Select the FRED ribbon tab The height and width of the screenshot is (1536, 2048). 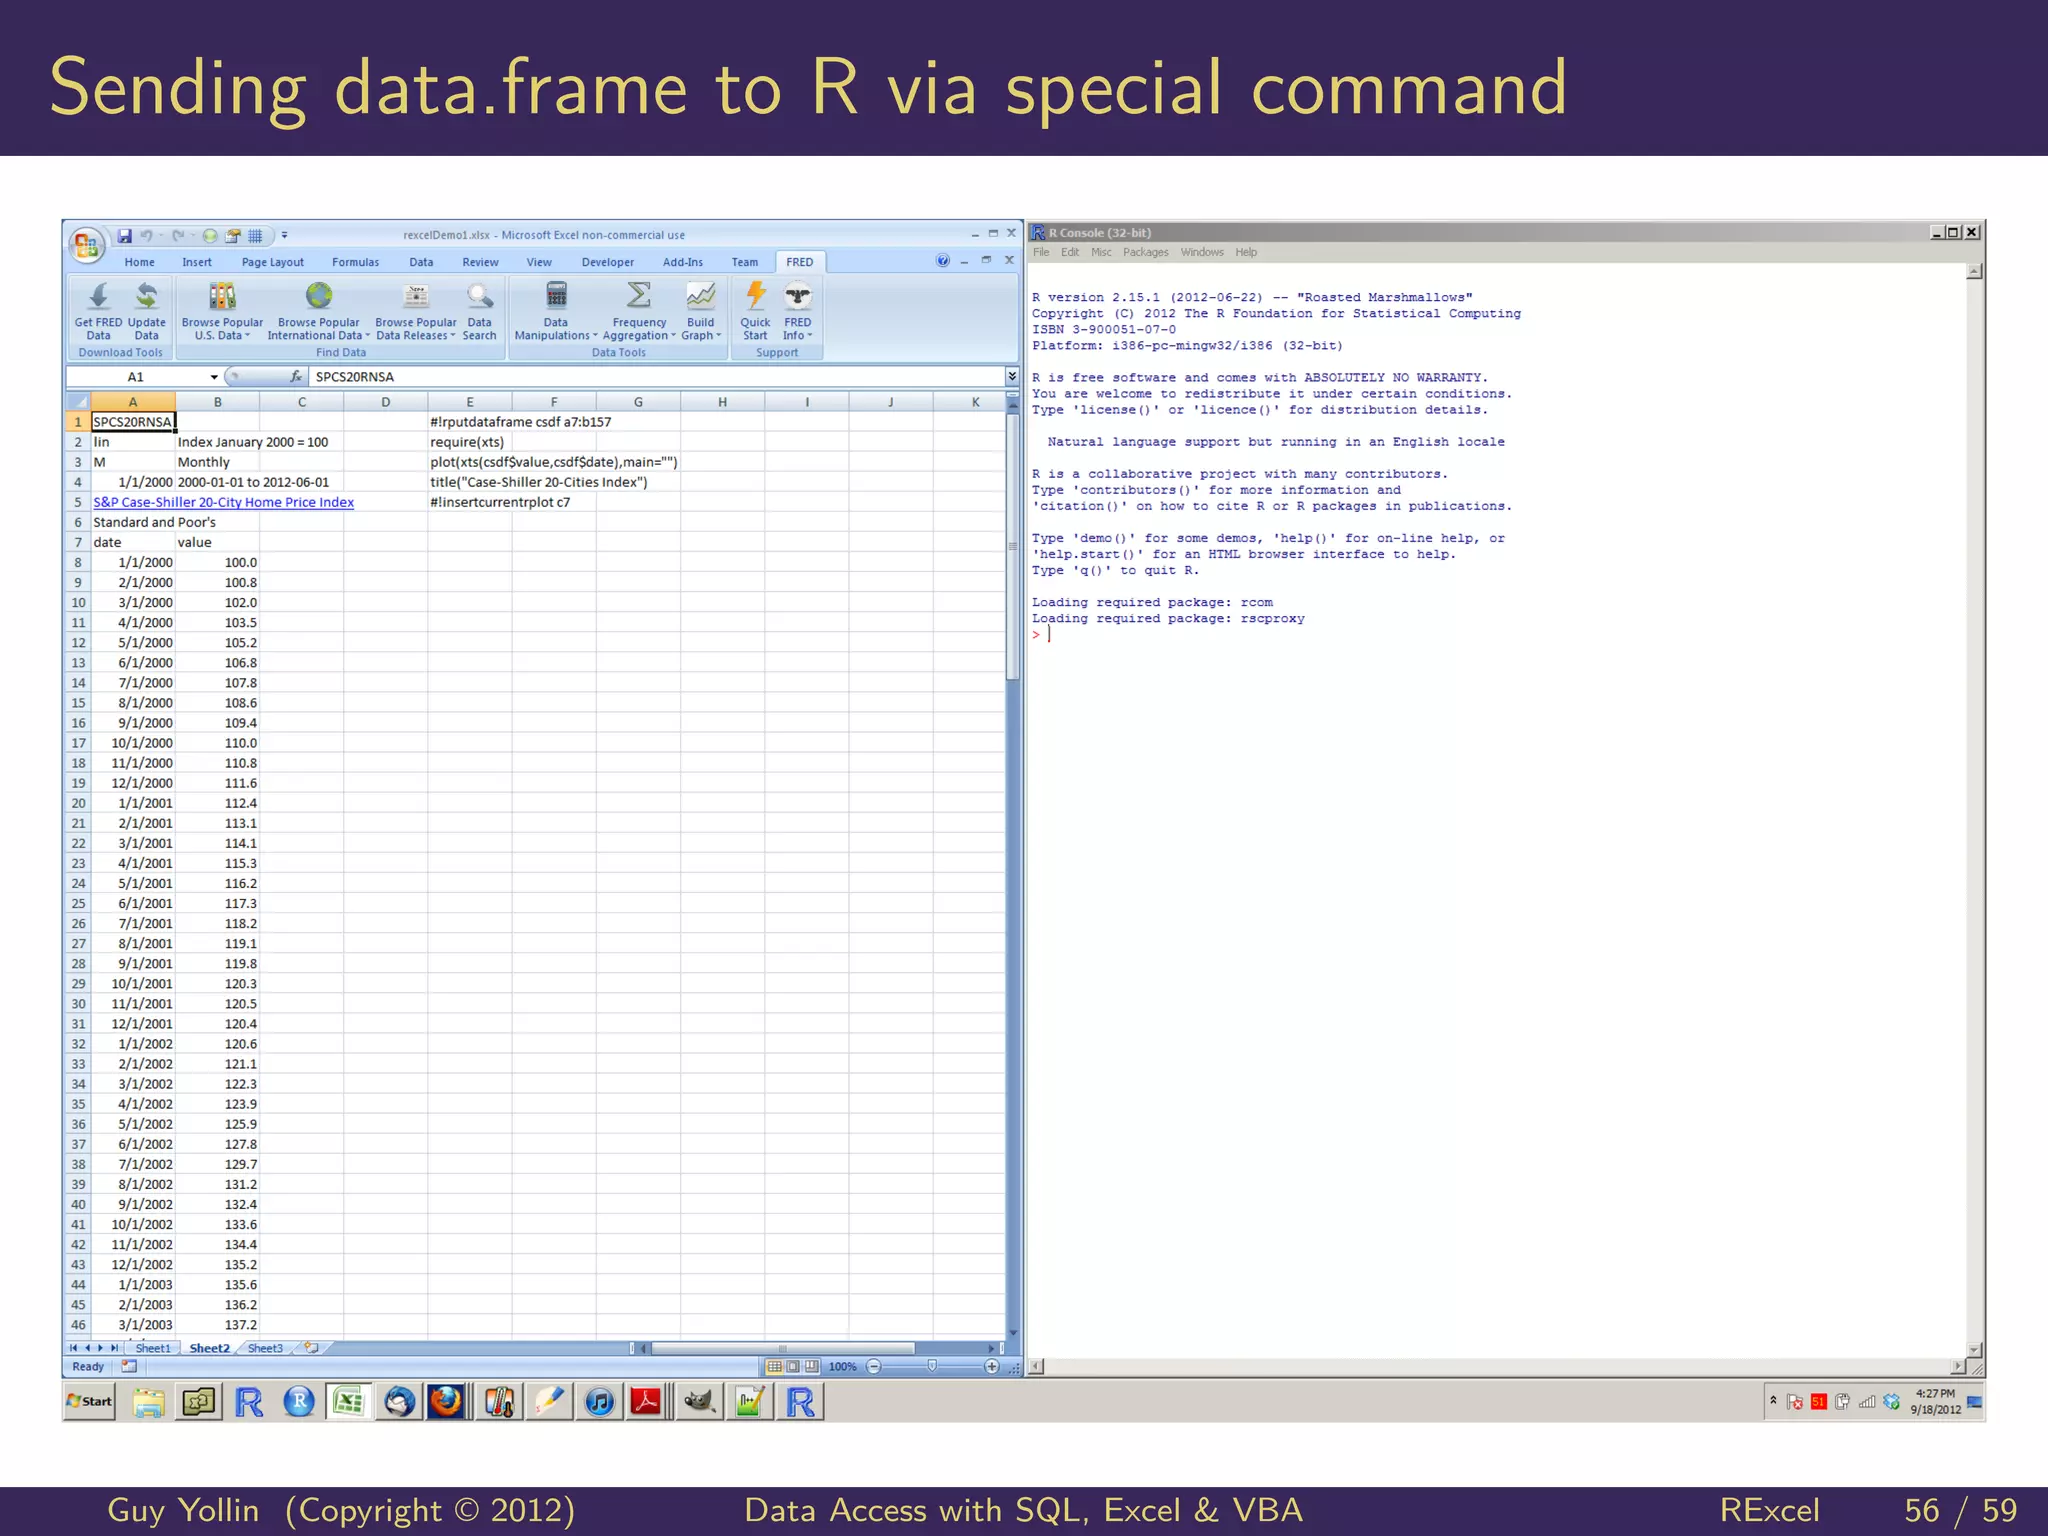[799, 262]
